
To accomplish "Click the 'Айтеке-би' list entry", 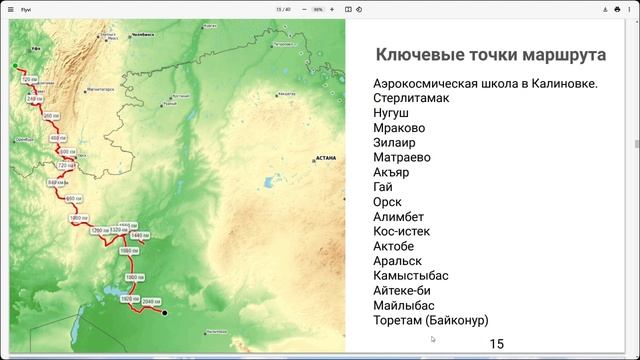I will coord(402,291).
